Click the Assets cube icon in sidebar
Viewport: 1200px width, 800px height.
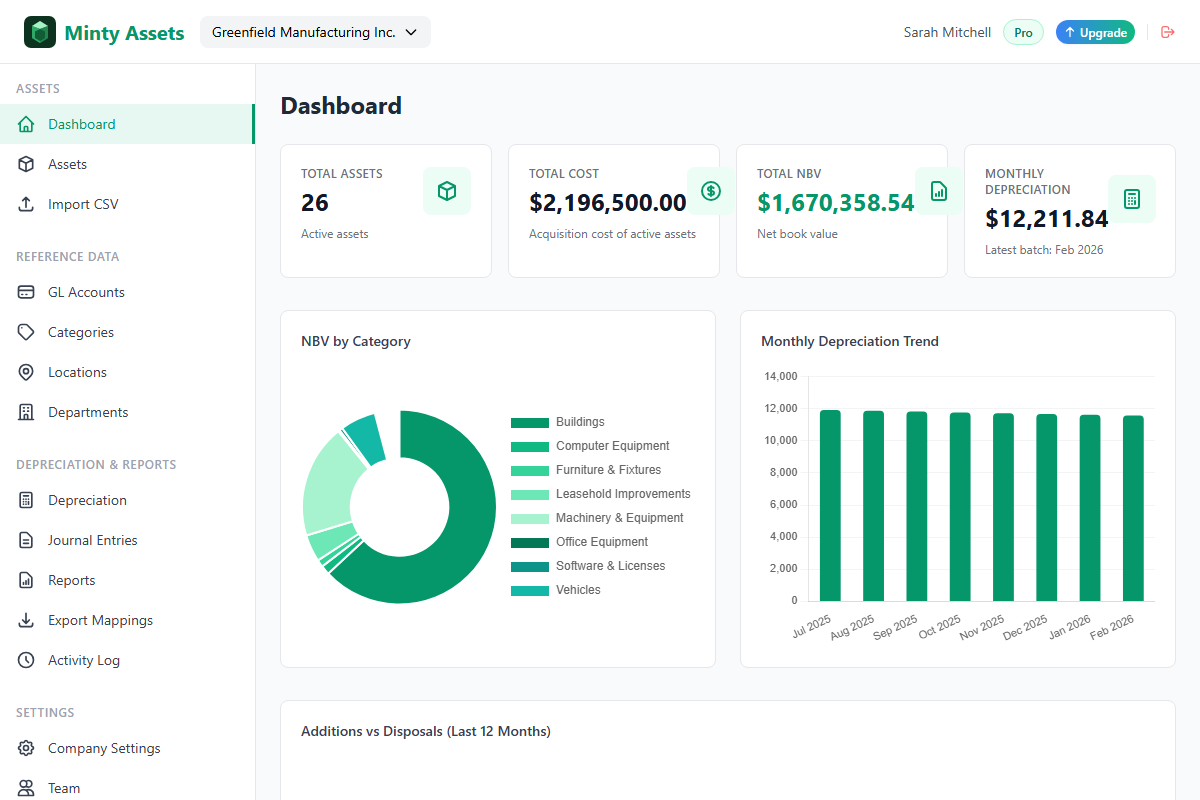27,164
